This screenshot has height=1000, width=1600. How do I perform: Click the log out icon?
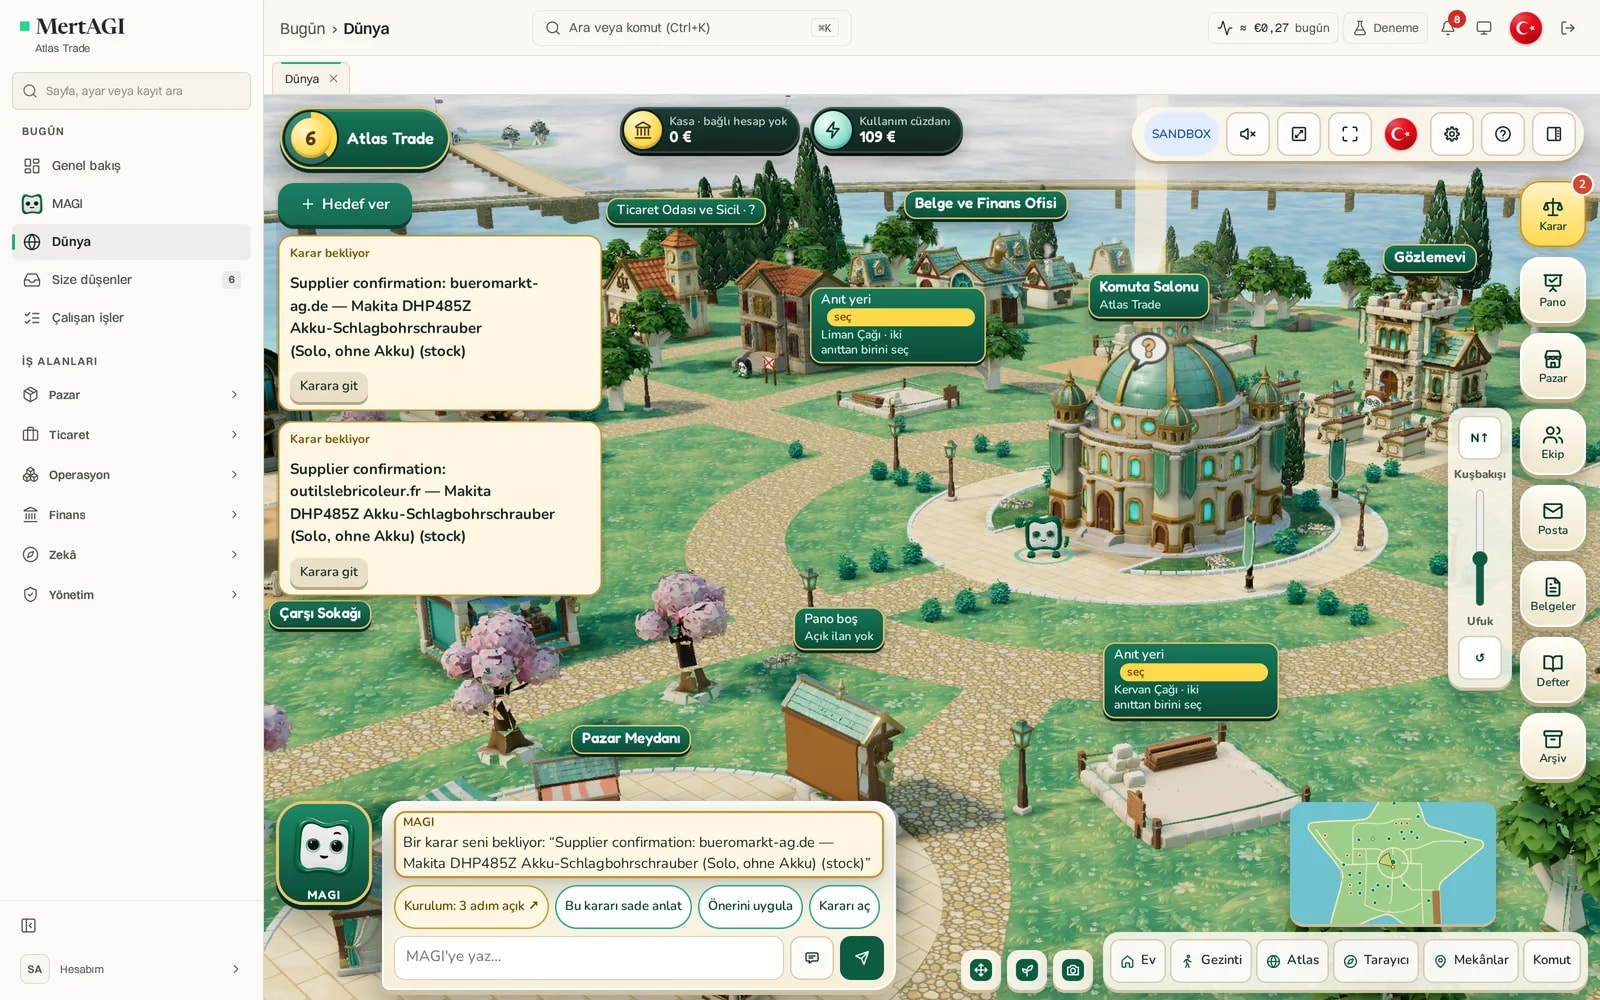point(1568,28)
